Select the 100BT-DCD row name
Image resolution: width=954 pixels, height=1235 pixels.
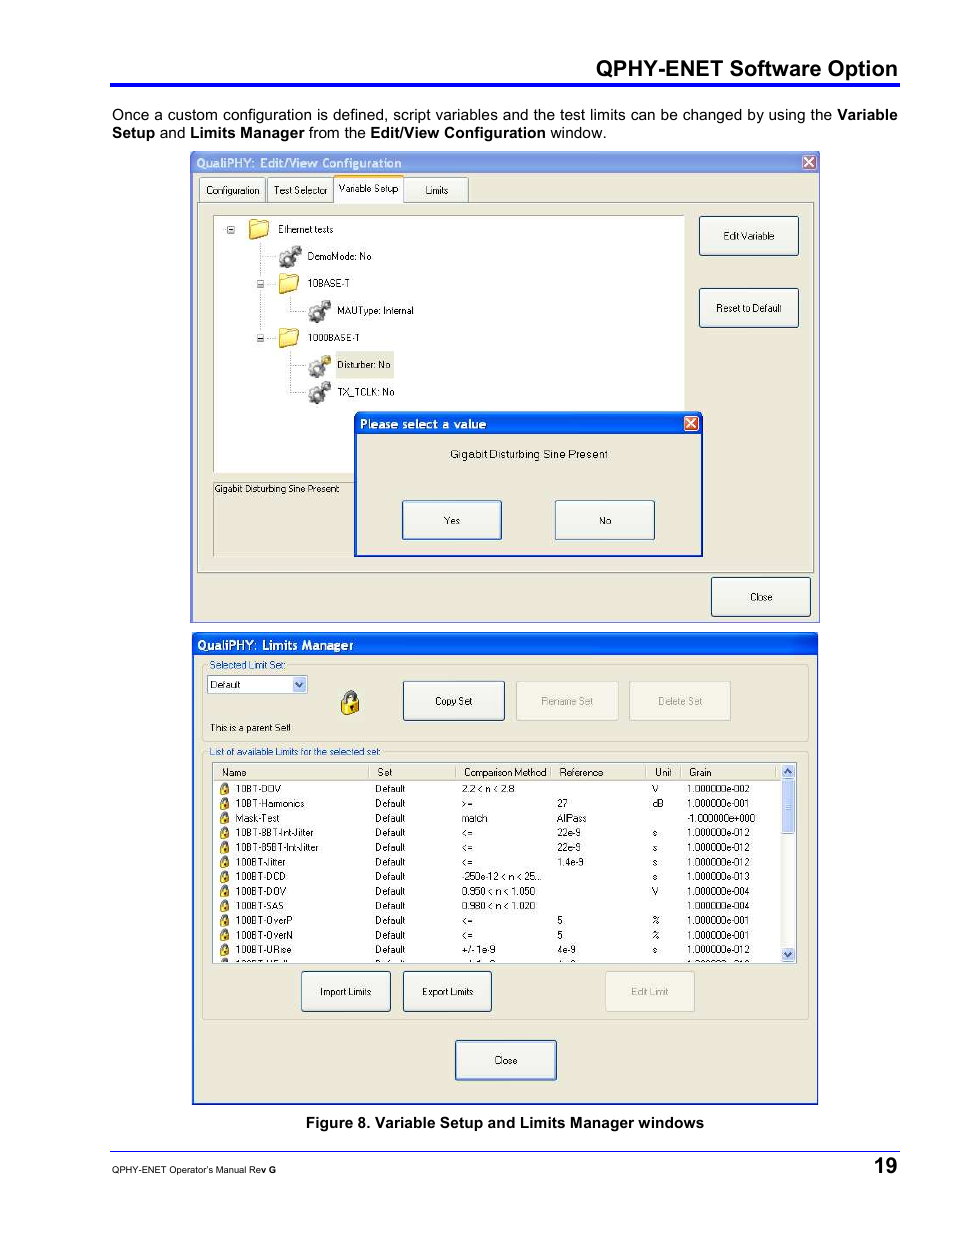(260, 877)
